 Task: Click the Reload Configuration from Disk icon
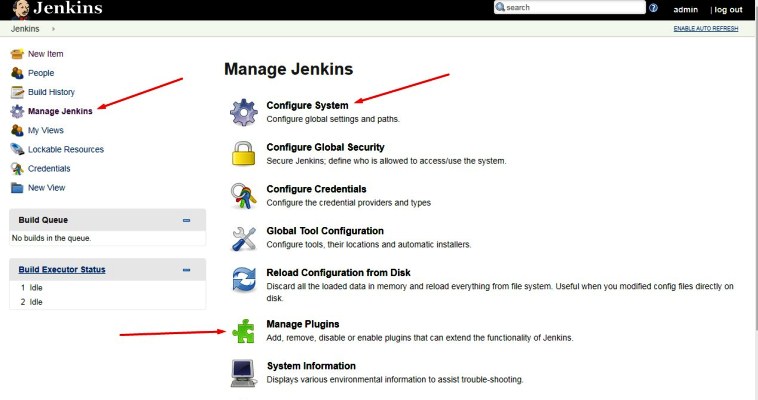(244, 280)
